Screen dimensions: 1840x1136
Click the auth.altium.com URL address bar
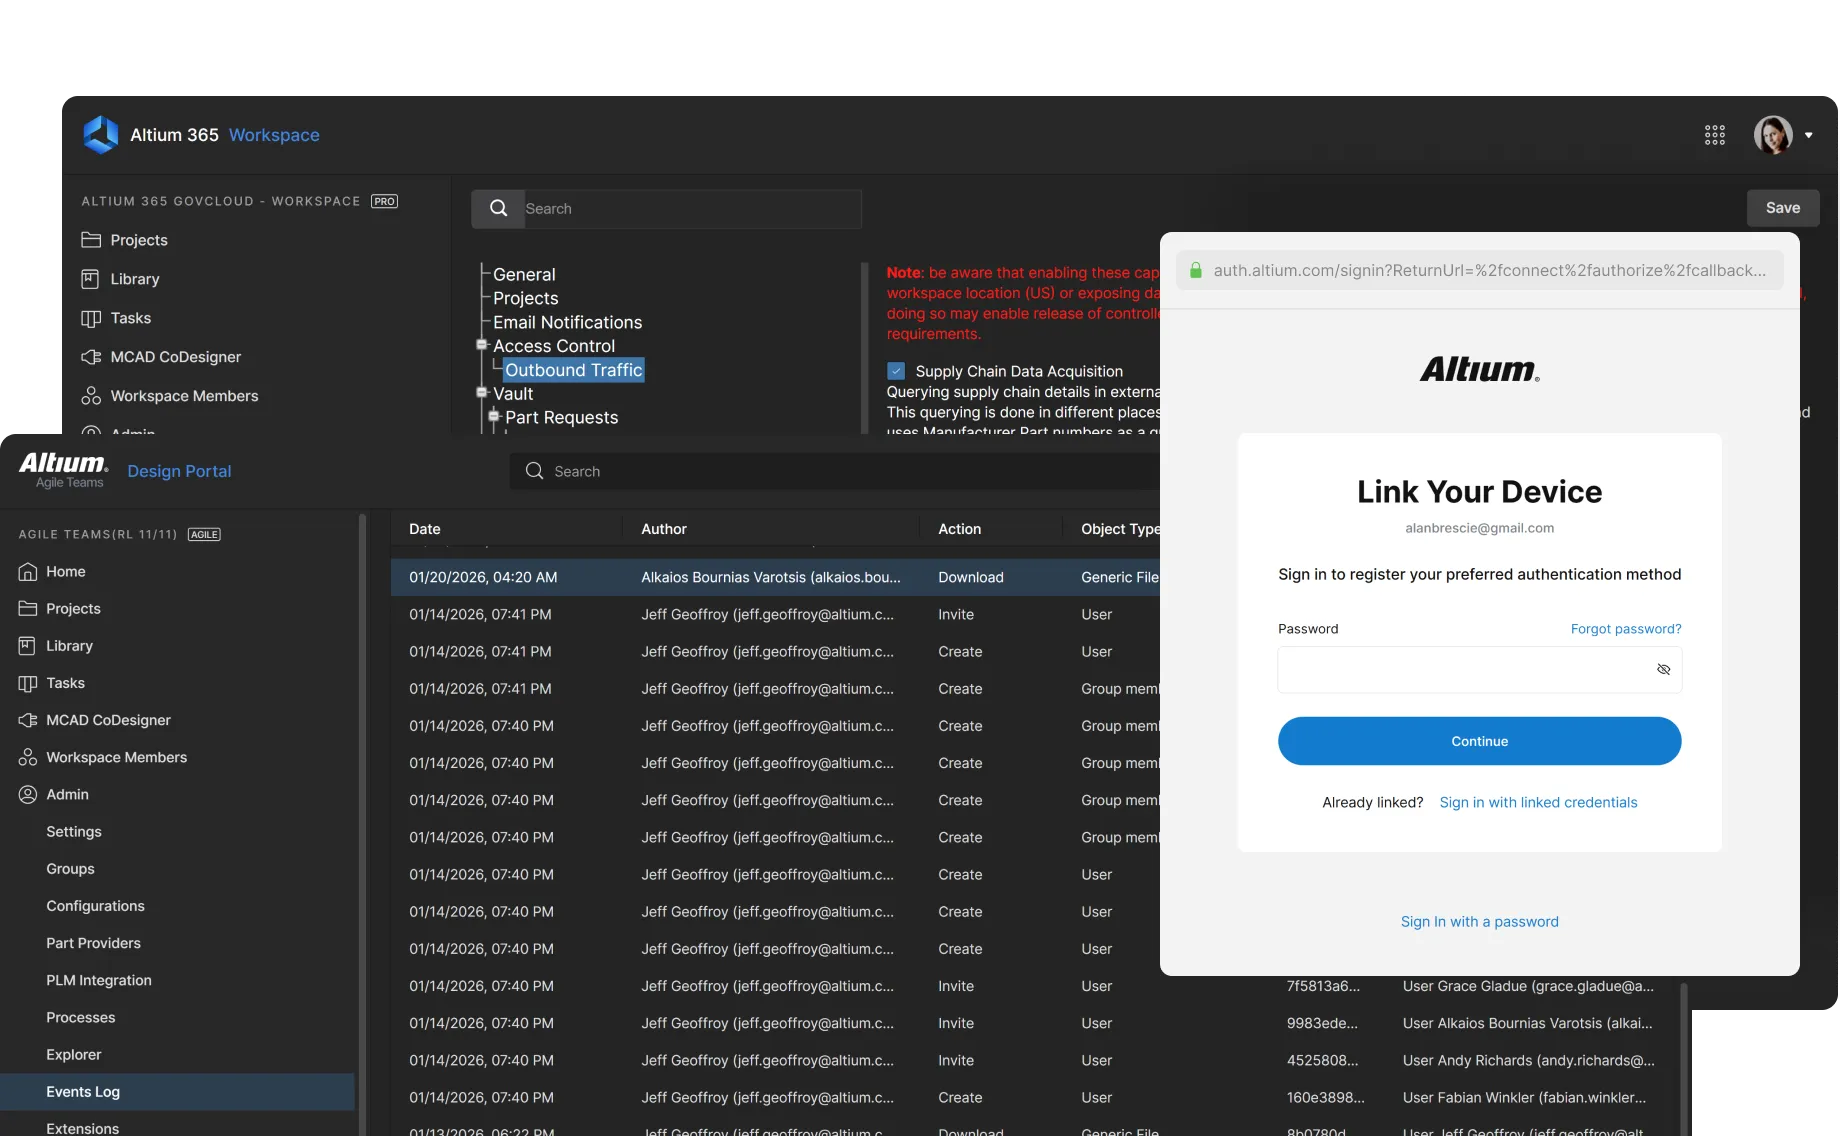tap(1480, 270)
